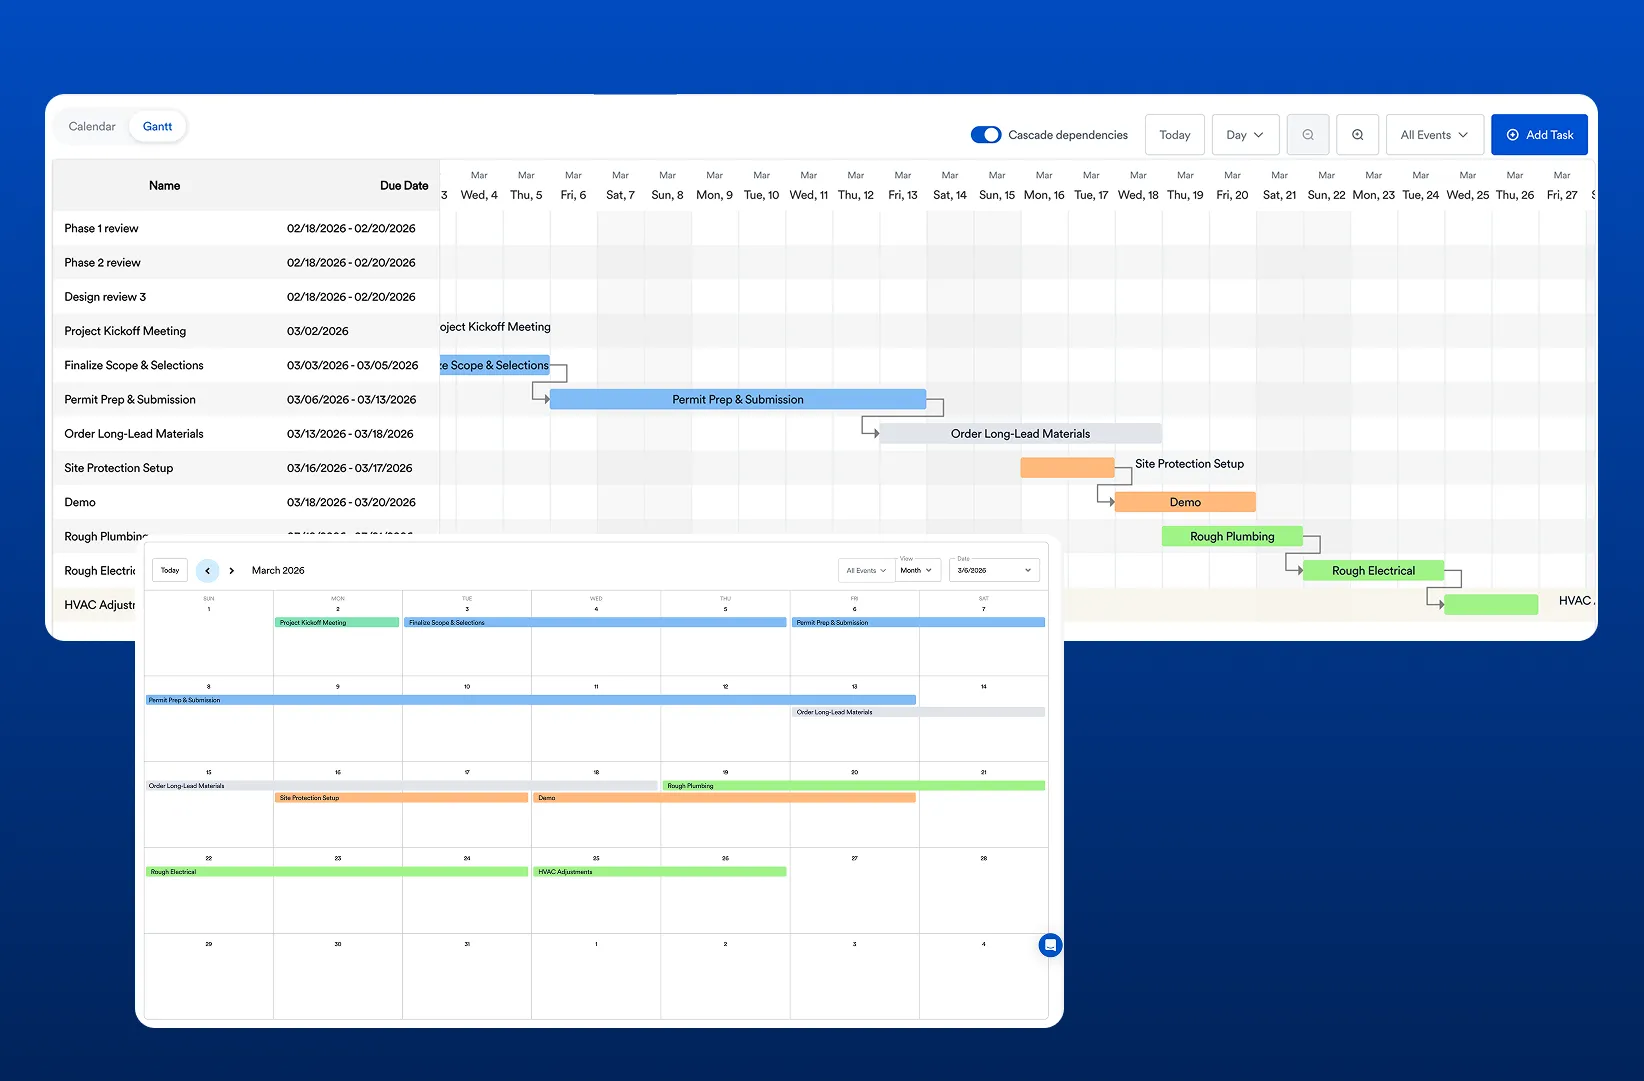Screen dimensions: 1644x1081
Task: Switch to the Calendar tab
Action: point(92,126)
